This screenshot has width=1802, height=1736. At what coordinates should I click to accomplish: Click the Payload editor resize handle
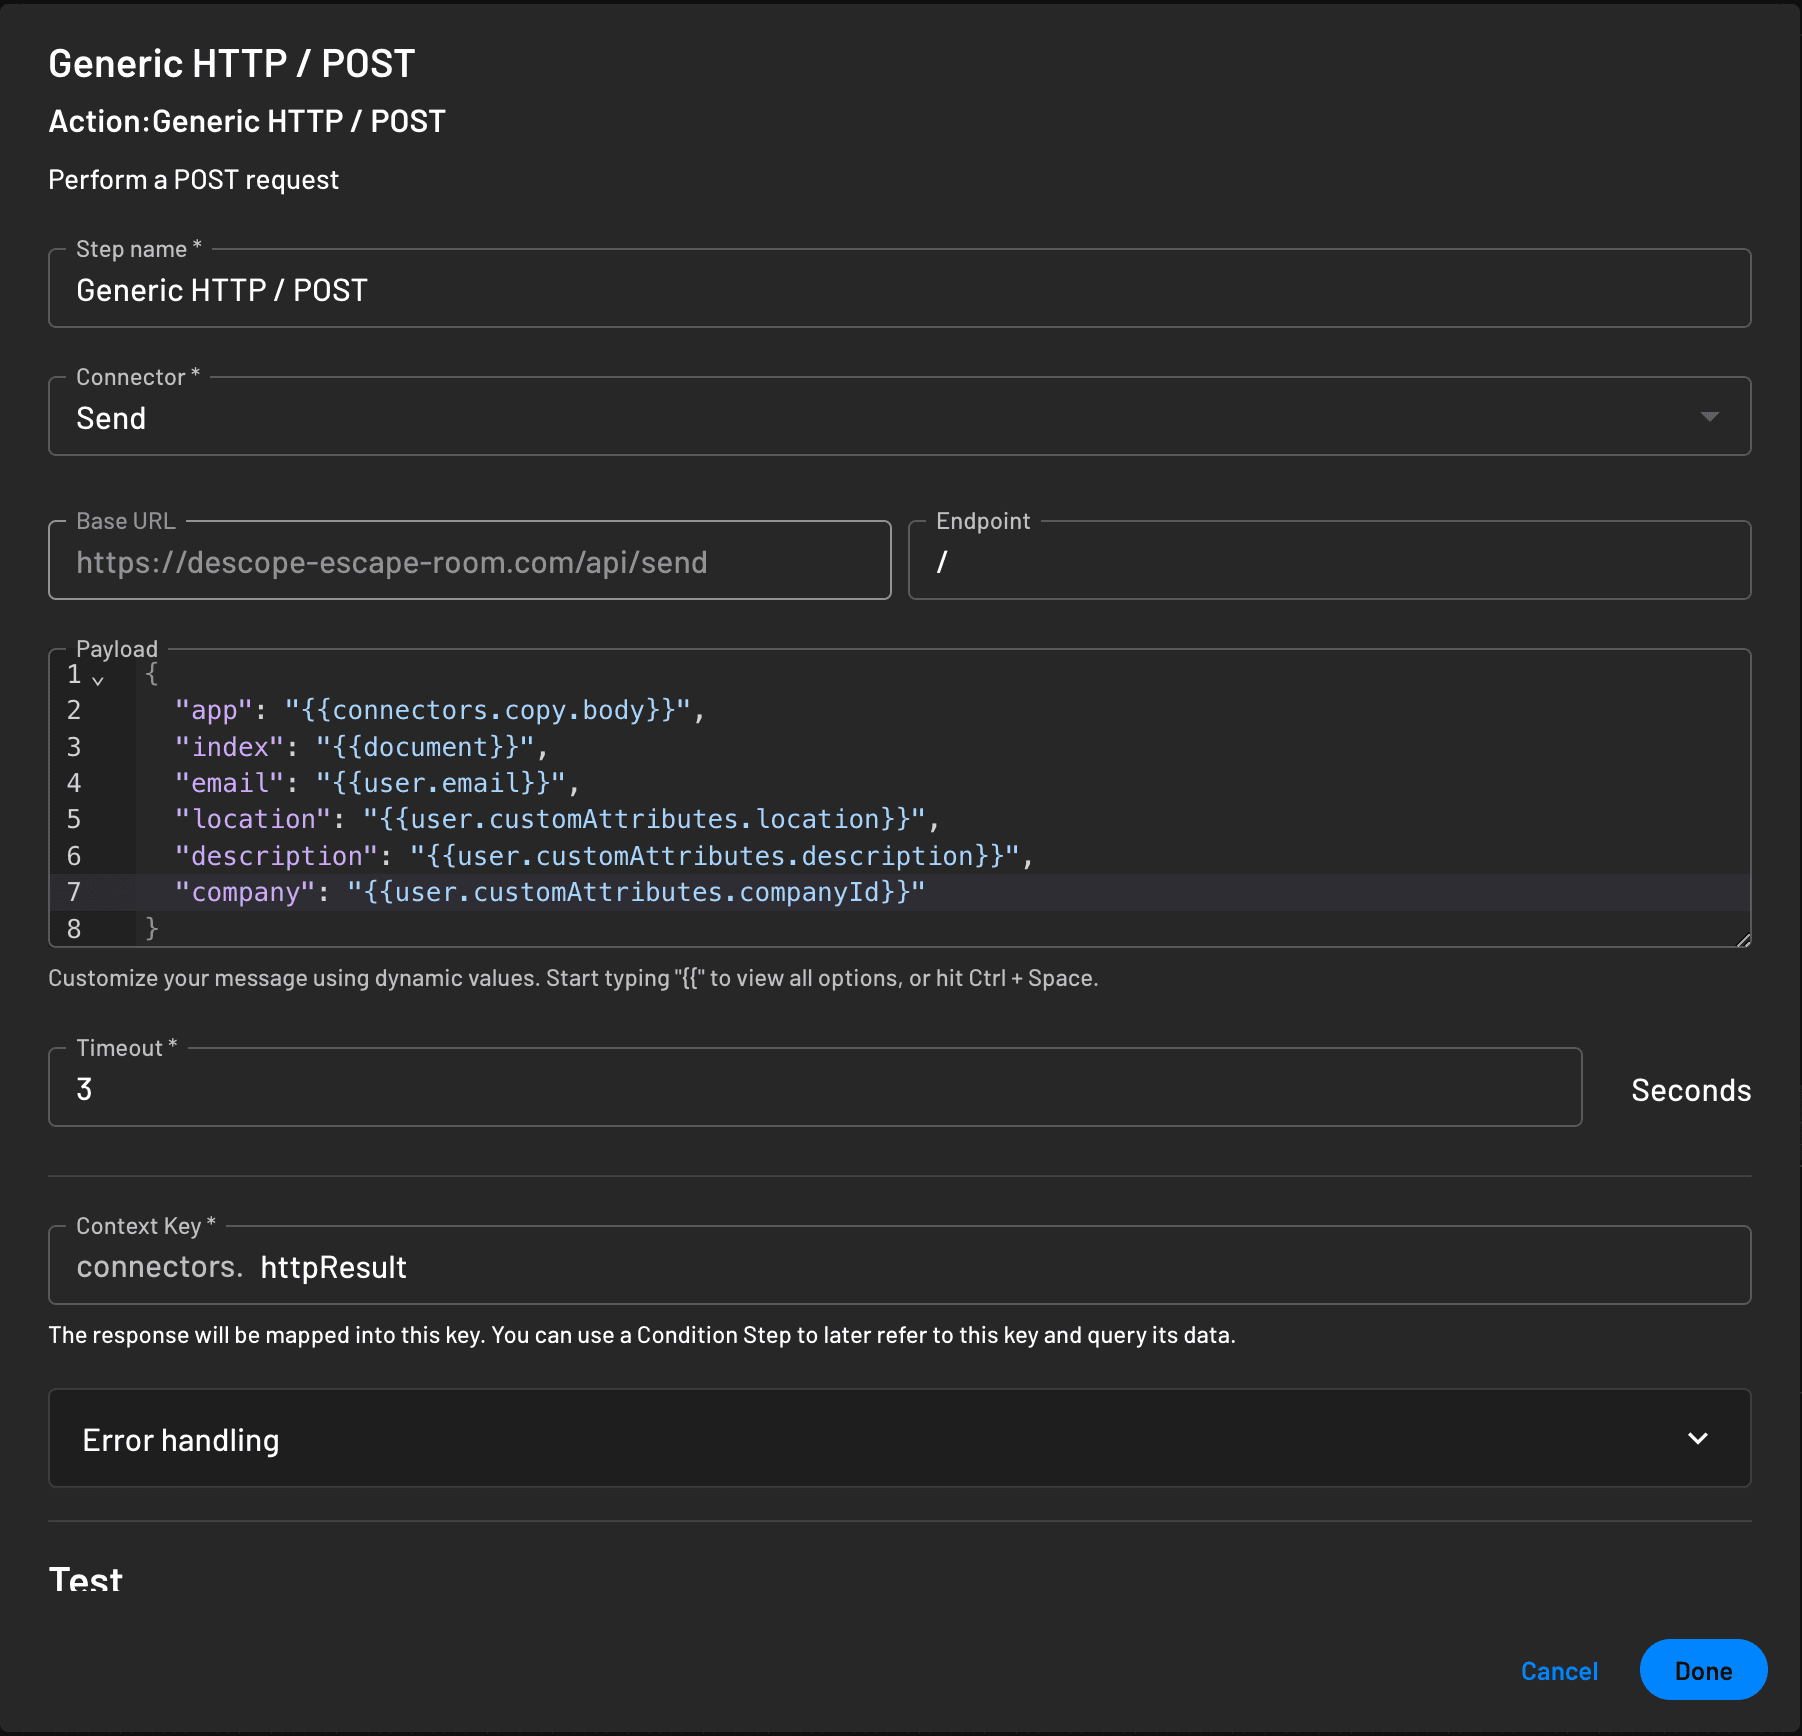point(1743,939)
